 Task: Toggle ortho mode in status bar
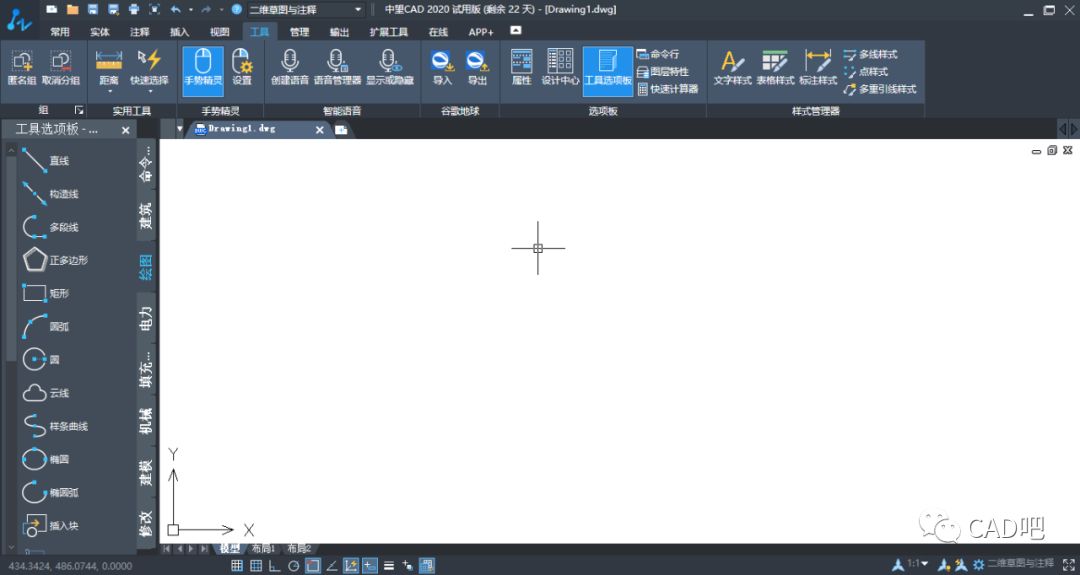tap(274, 566)
